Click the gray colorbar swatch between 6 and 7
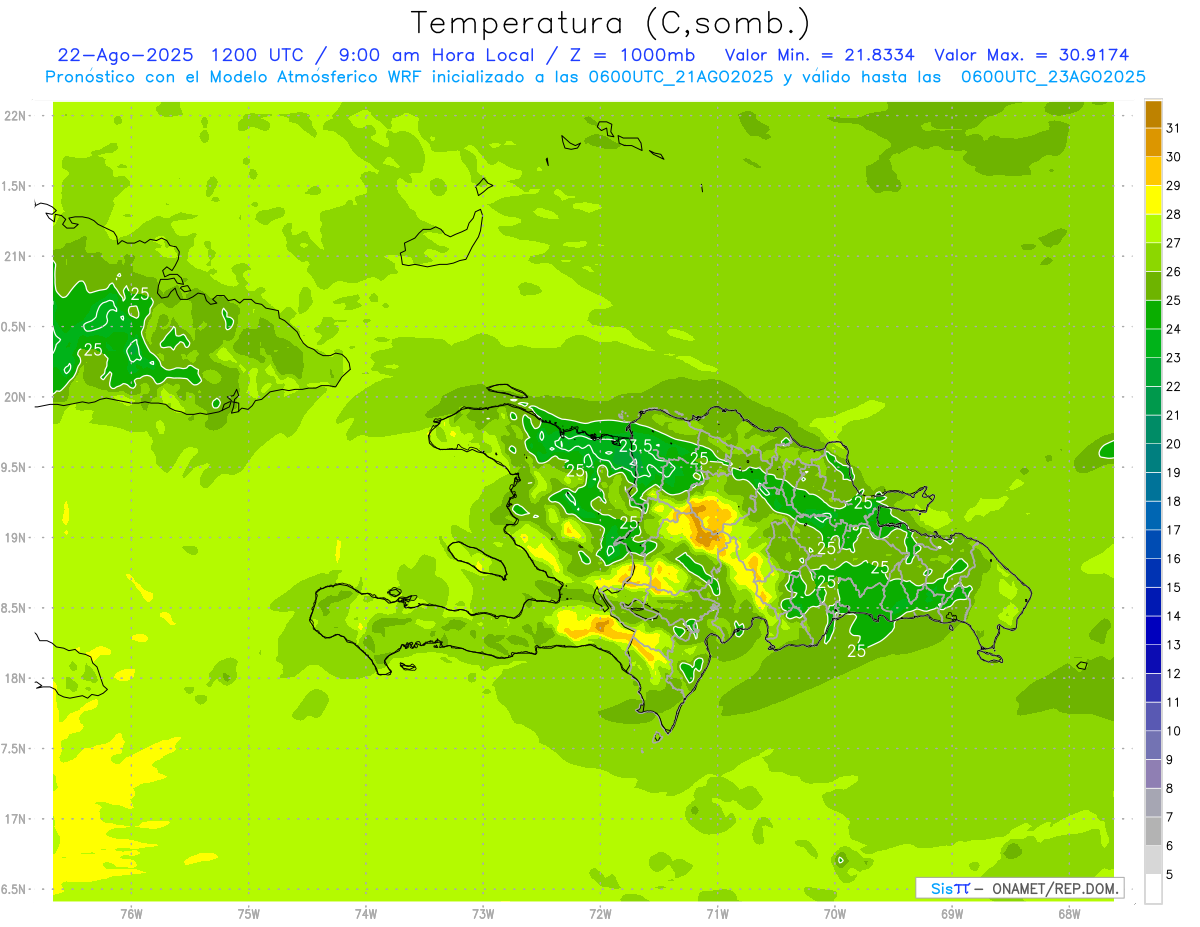Viewport: 1200px width, 927px height. click(x=1153, y=832)
